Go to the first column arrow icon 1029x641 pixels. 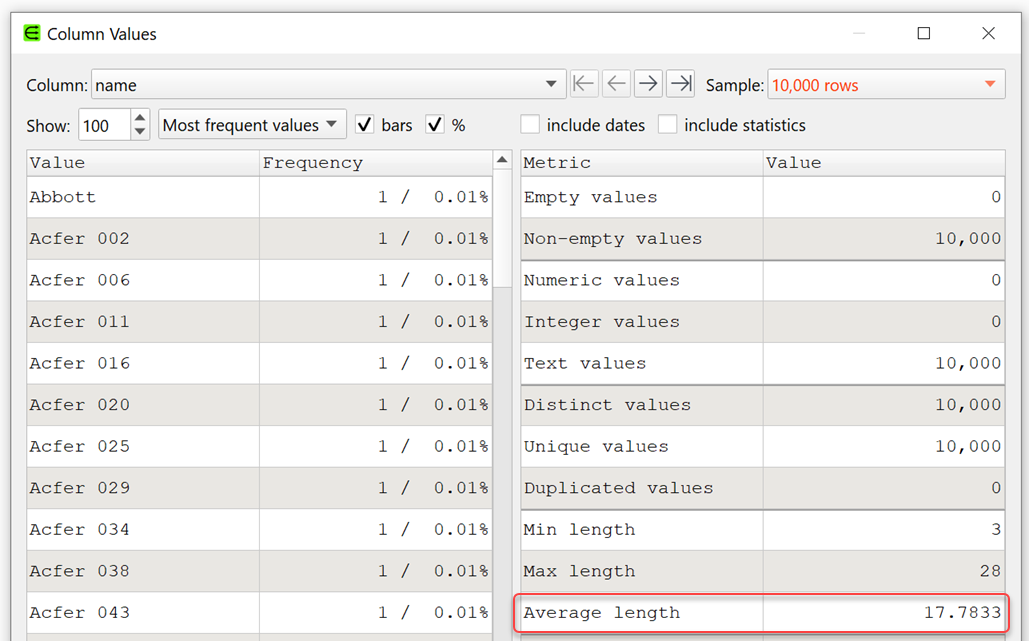tap(584, 84)
